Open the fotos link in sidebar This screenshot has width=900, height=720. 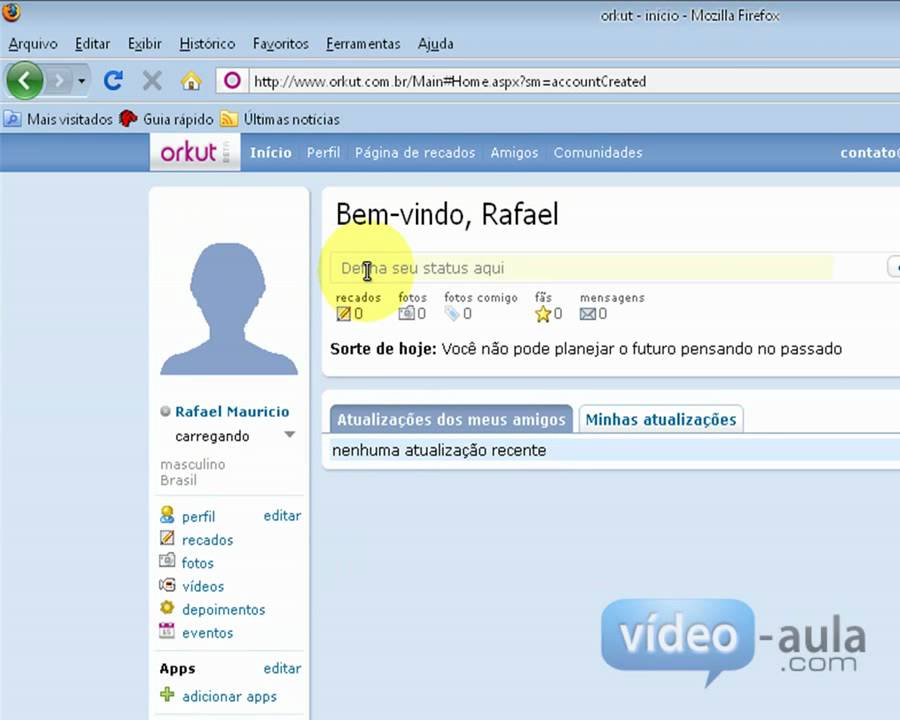tap(197, 563)
